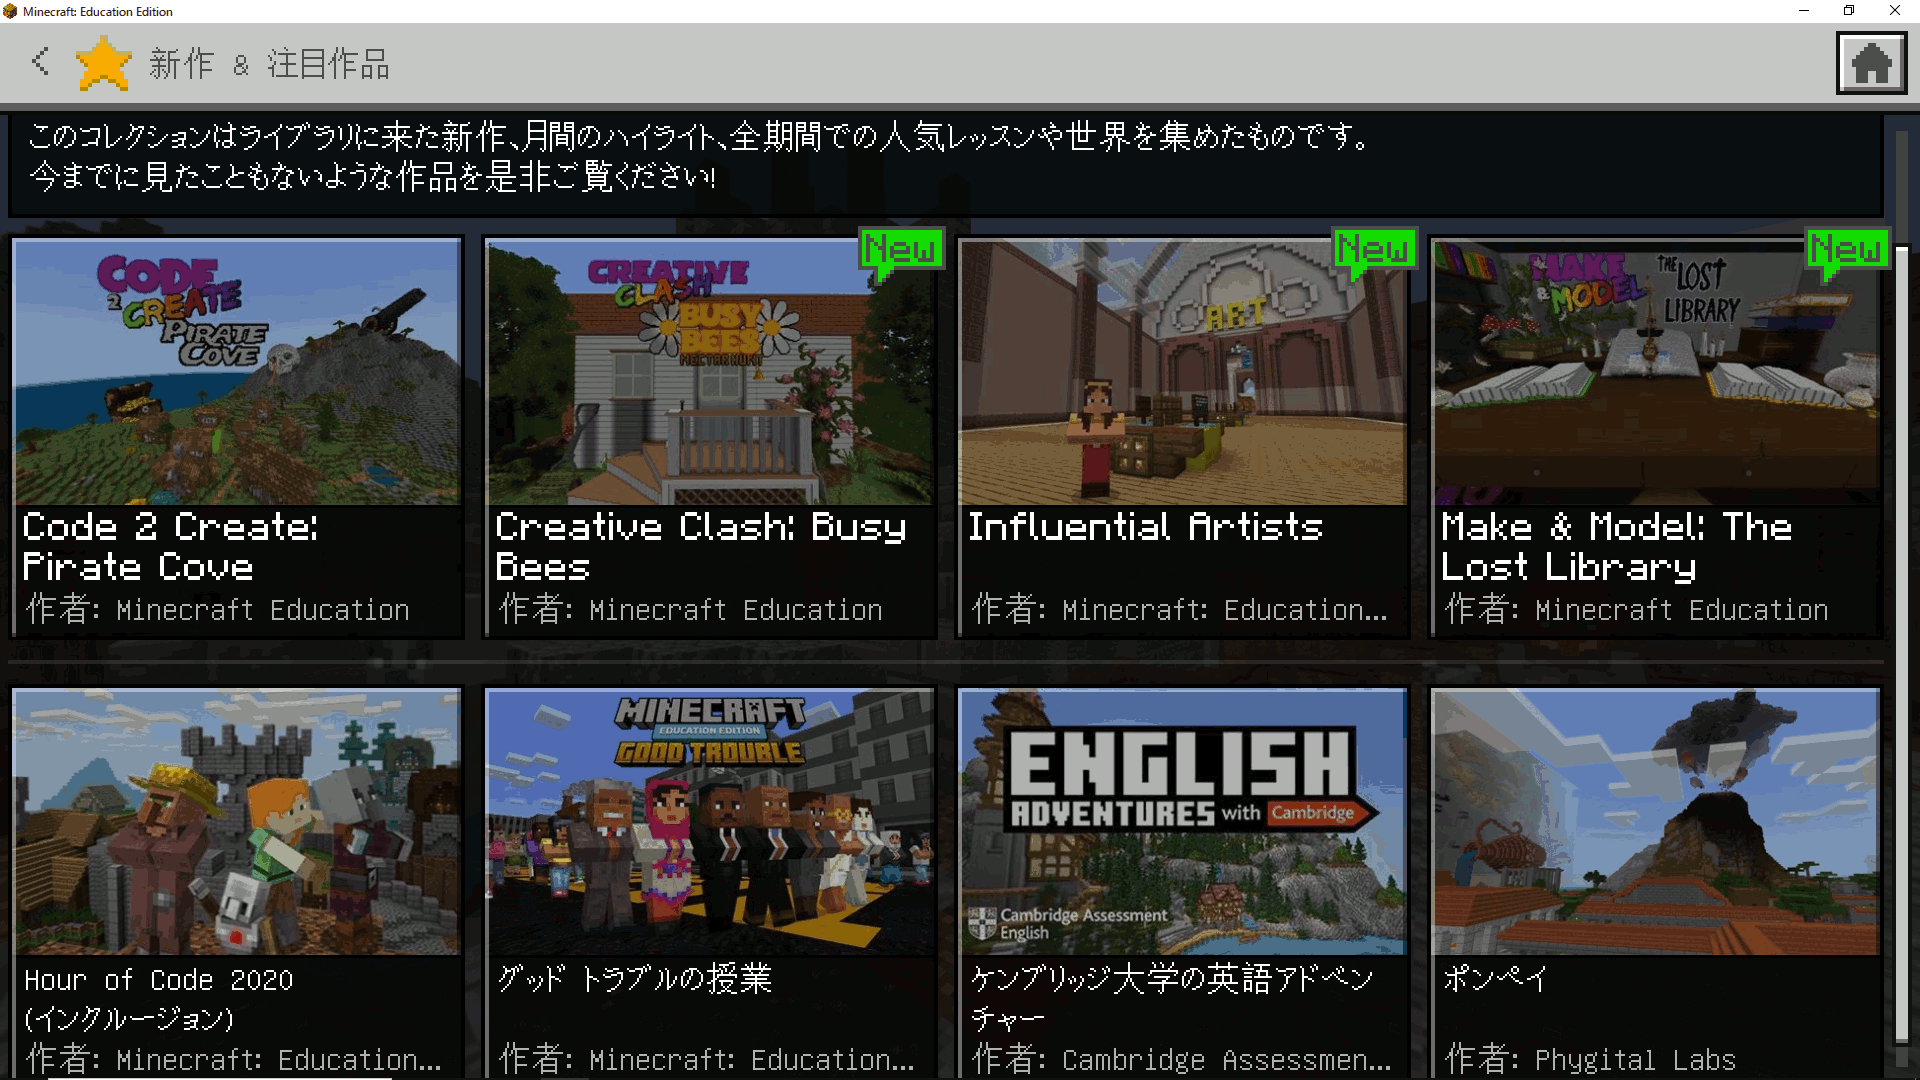The image size is (1920, 1080).
Task: Click the New badge on Influential Artists
Action: click(1374, 250)
